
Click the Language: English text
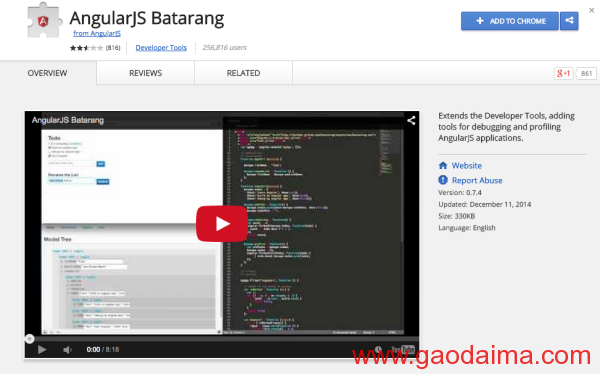[x=467, y=228]
